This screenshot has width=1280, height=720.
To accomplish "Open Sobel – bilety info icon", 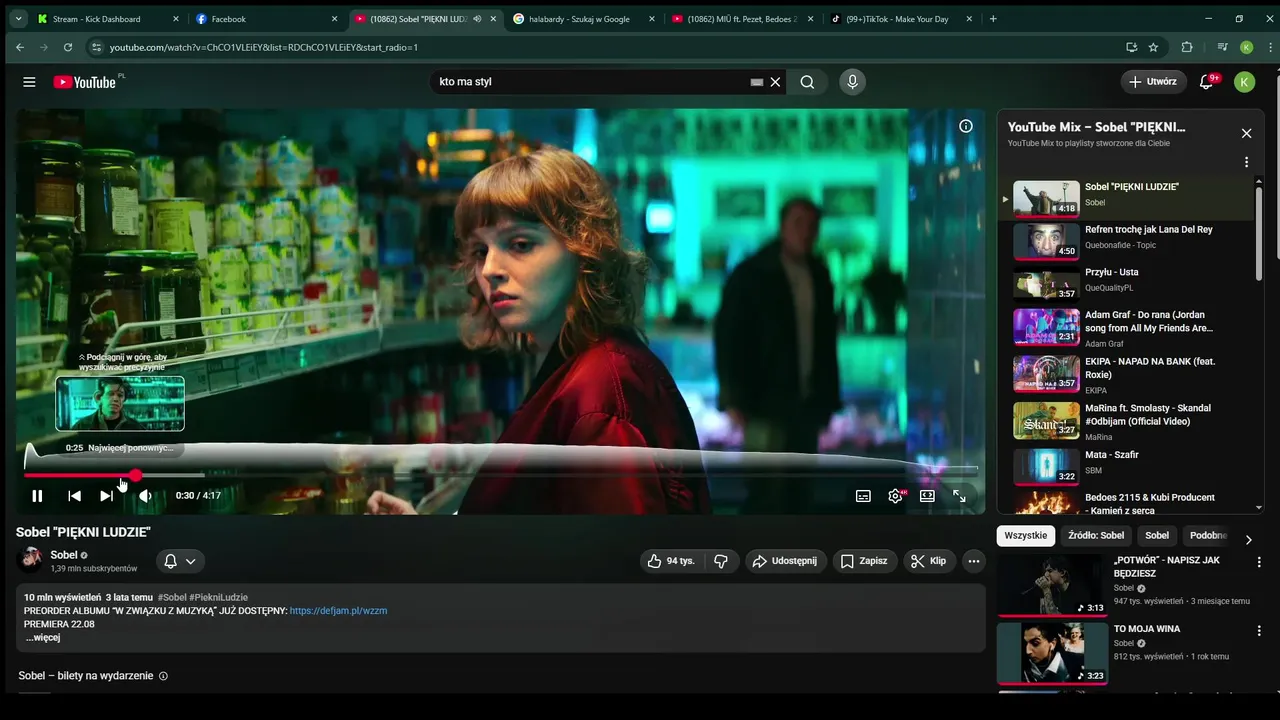I will click(x=163, y=676).
